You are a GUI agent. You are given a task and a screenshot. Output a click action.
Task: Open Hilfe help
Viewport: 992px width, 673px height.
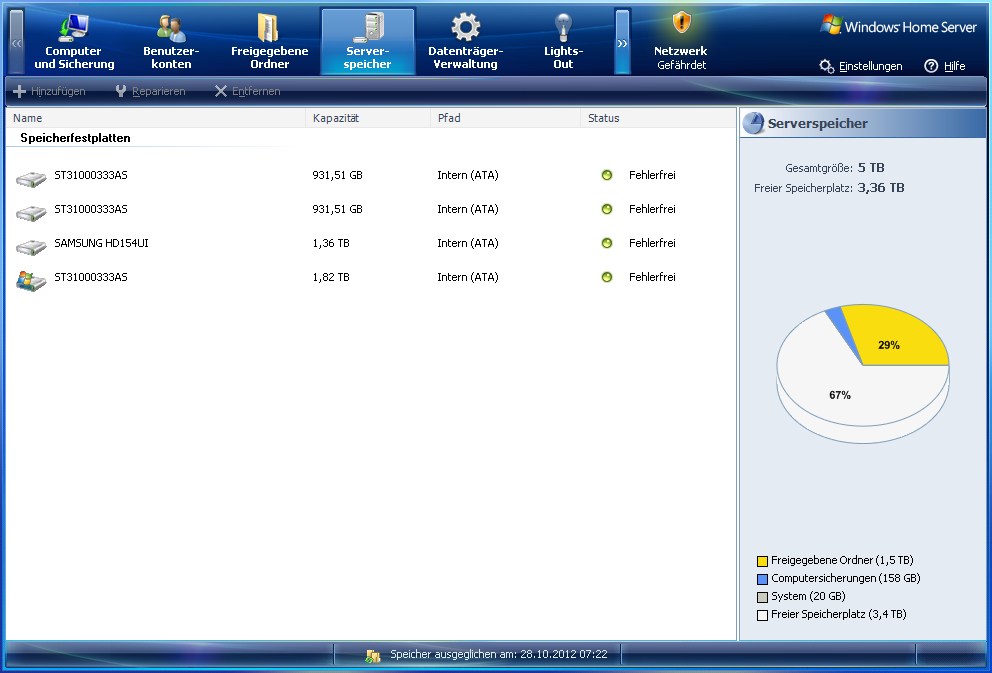pyautogui.click(x=945, y=66)
